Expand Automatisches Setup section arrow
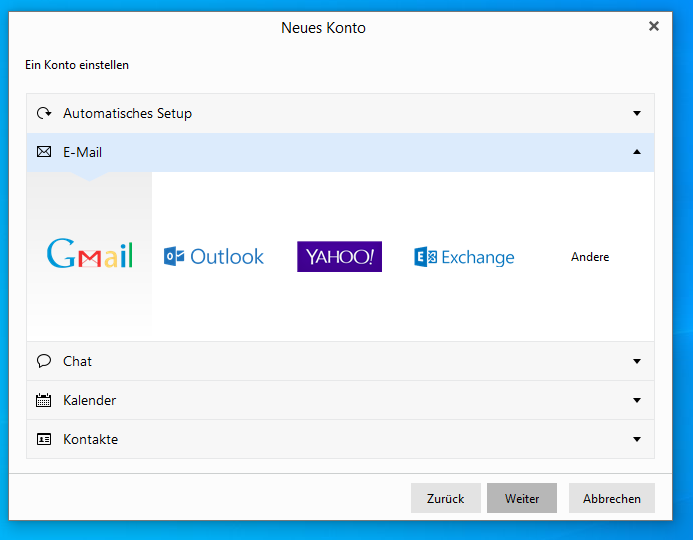The height and width of the screenshot is (540, 693). click(x=637, y=113)
